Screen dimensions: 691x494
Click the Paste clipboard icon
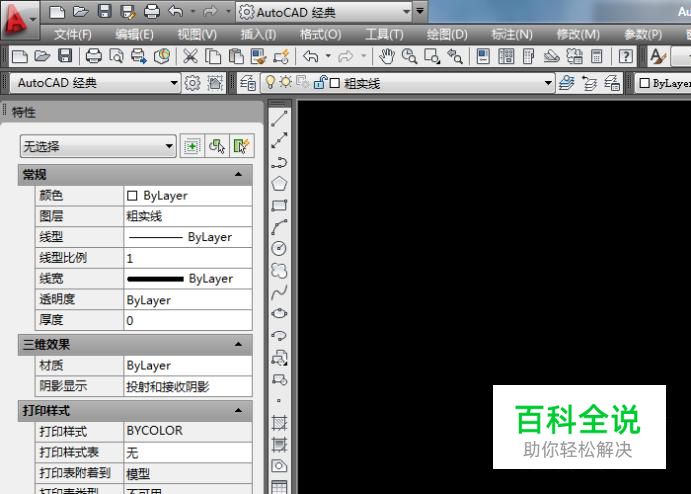tap(237, 56)
